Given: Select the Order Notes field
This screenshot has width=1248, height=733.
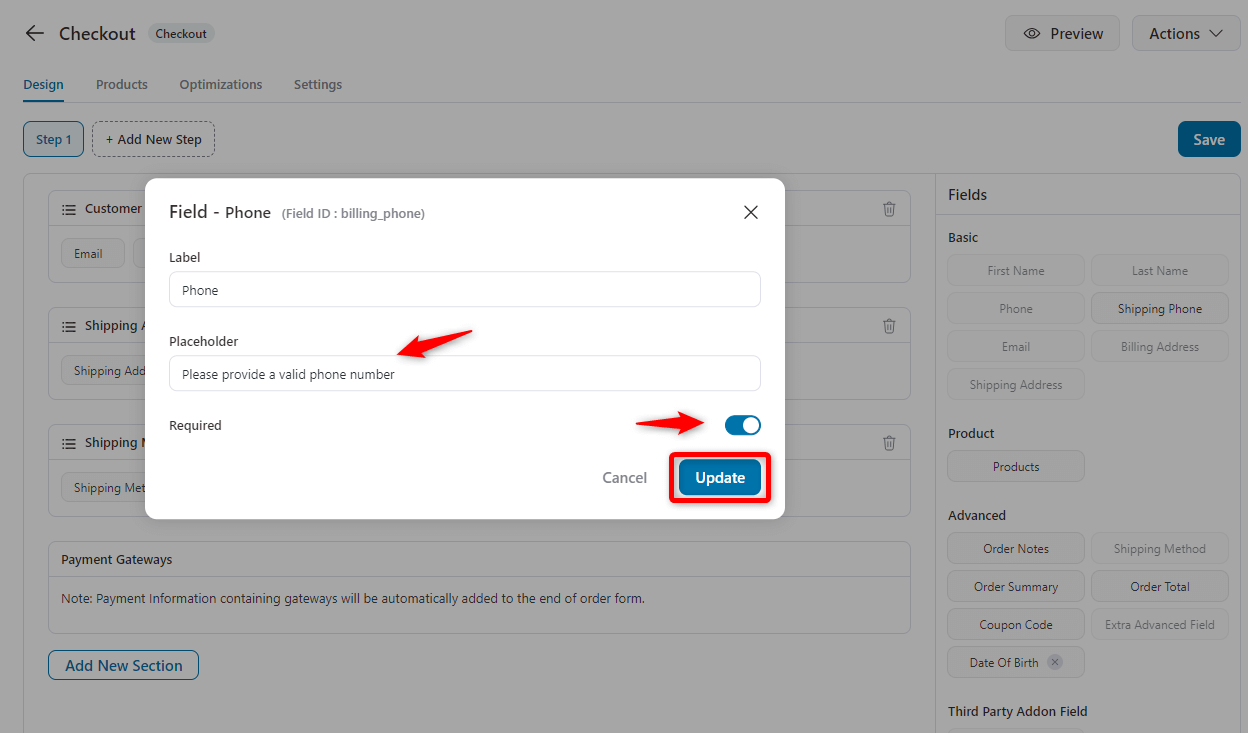Looking at the screenshot, I should (x=1016, y=549).
